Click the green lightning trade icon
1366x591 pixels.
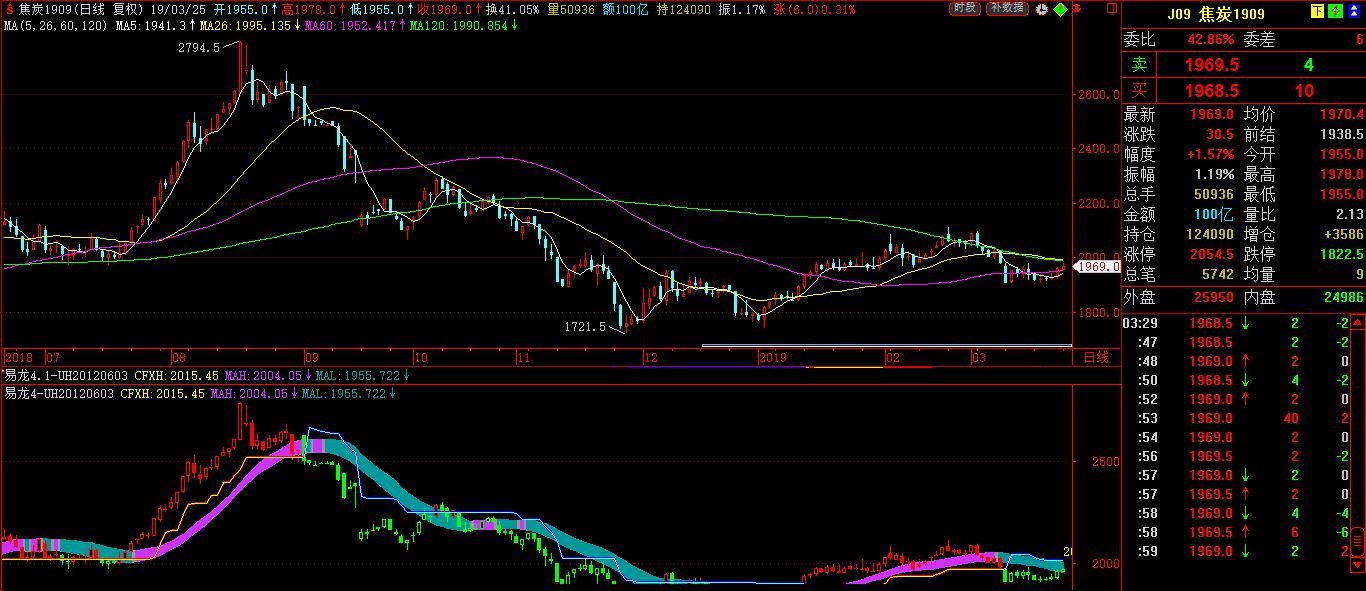pyautogui.click(x=1337, y=13)
